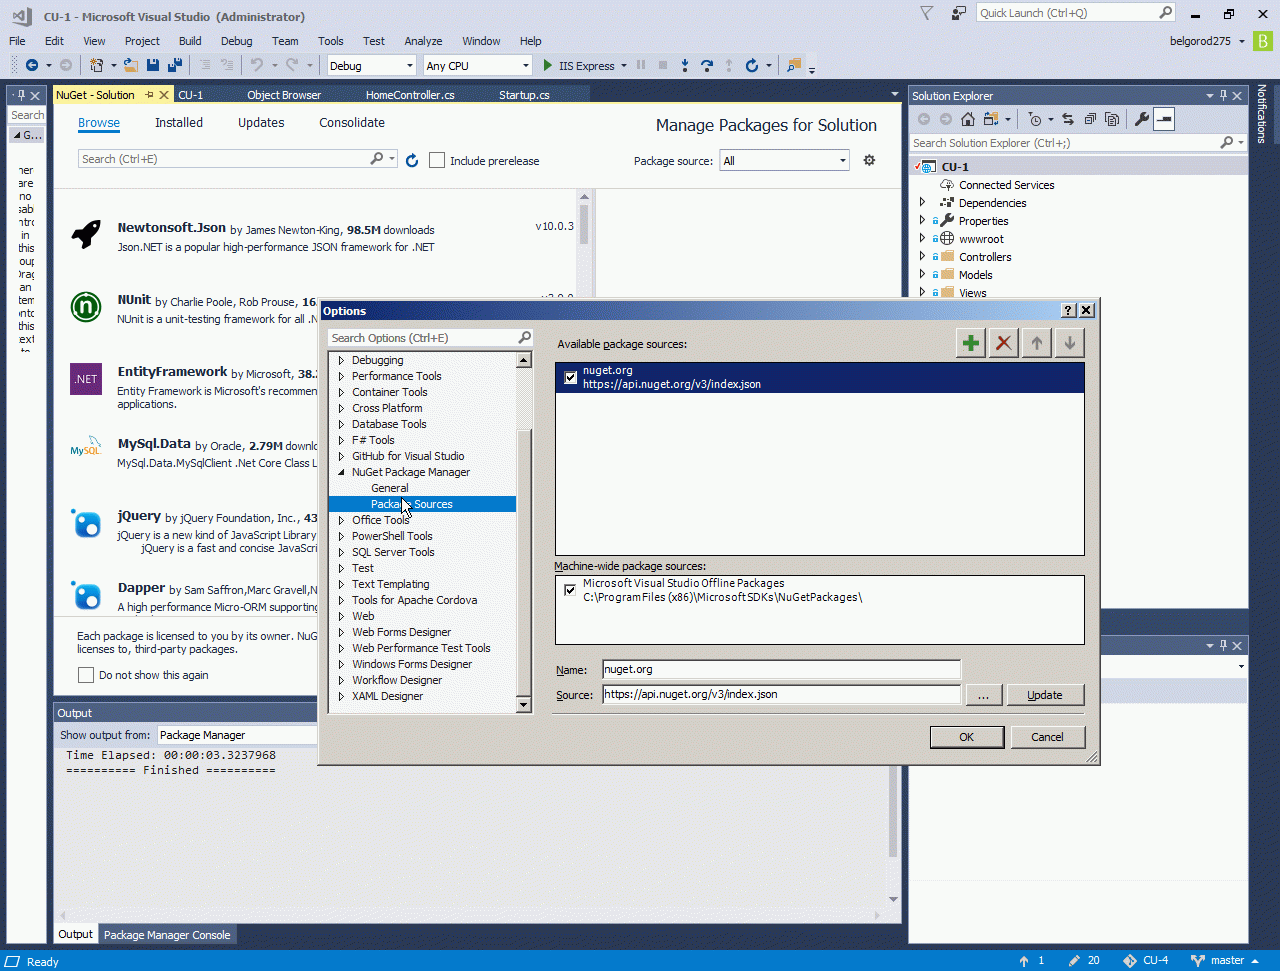The image size is (1280, 971).
Task: Start debugging with the green IIS Express play icon
Action: coord(548,66)
